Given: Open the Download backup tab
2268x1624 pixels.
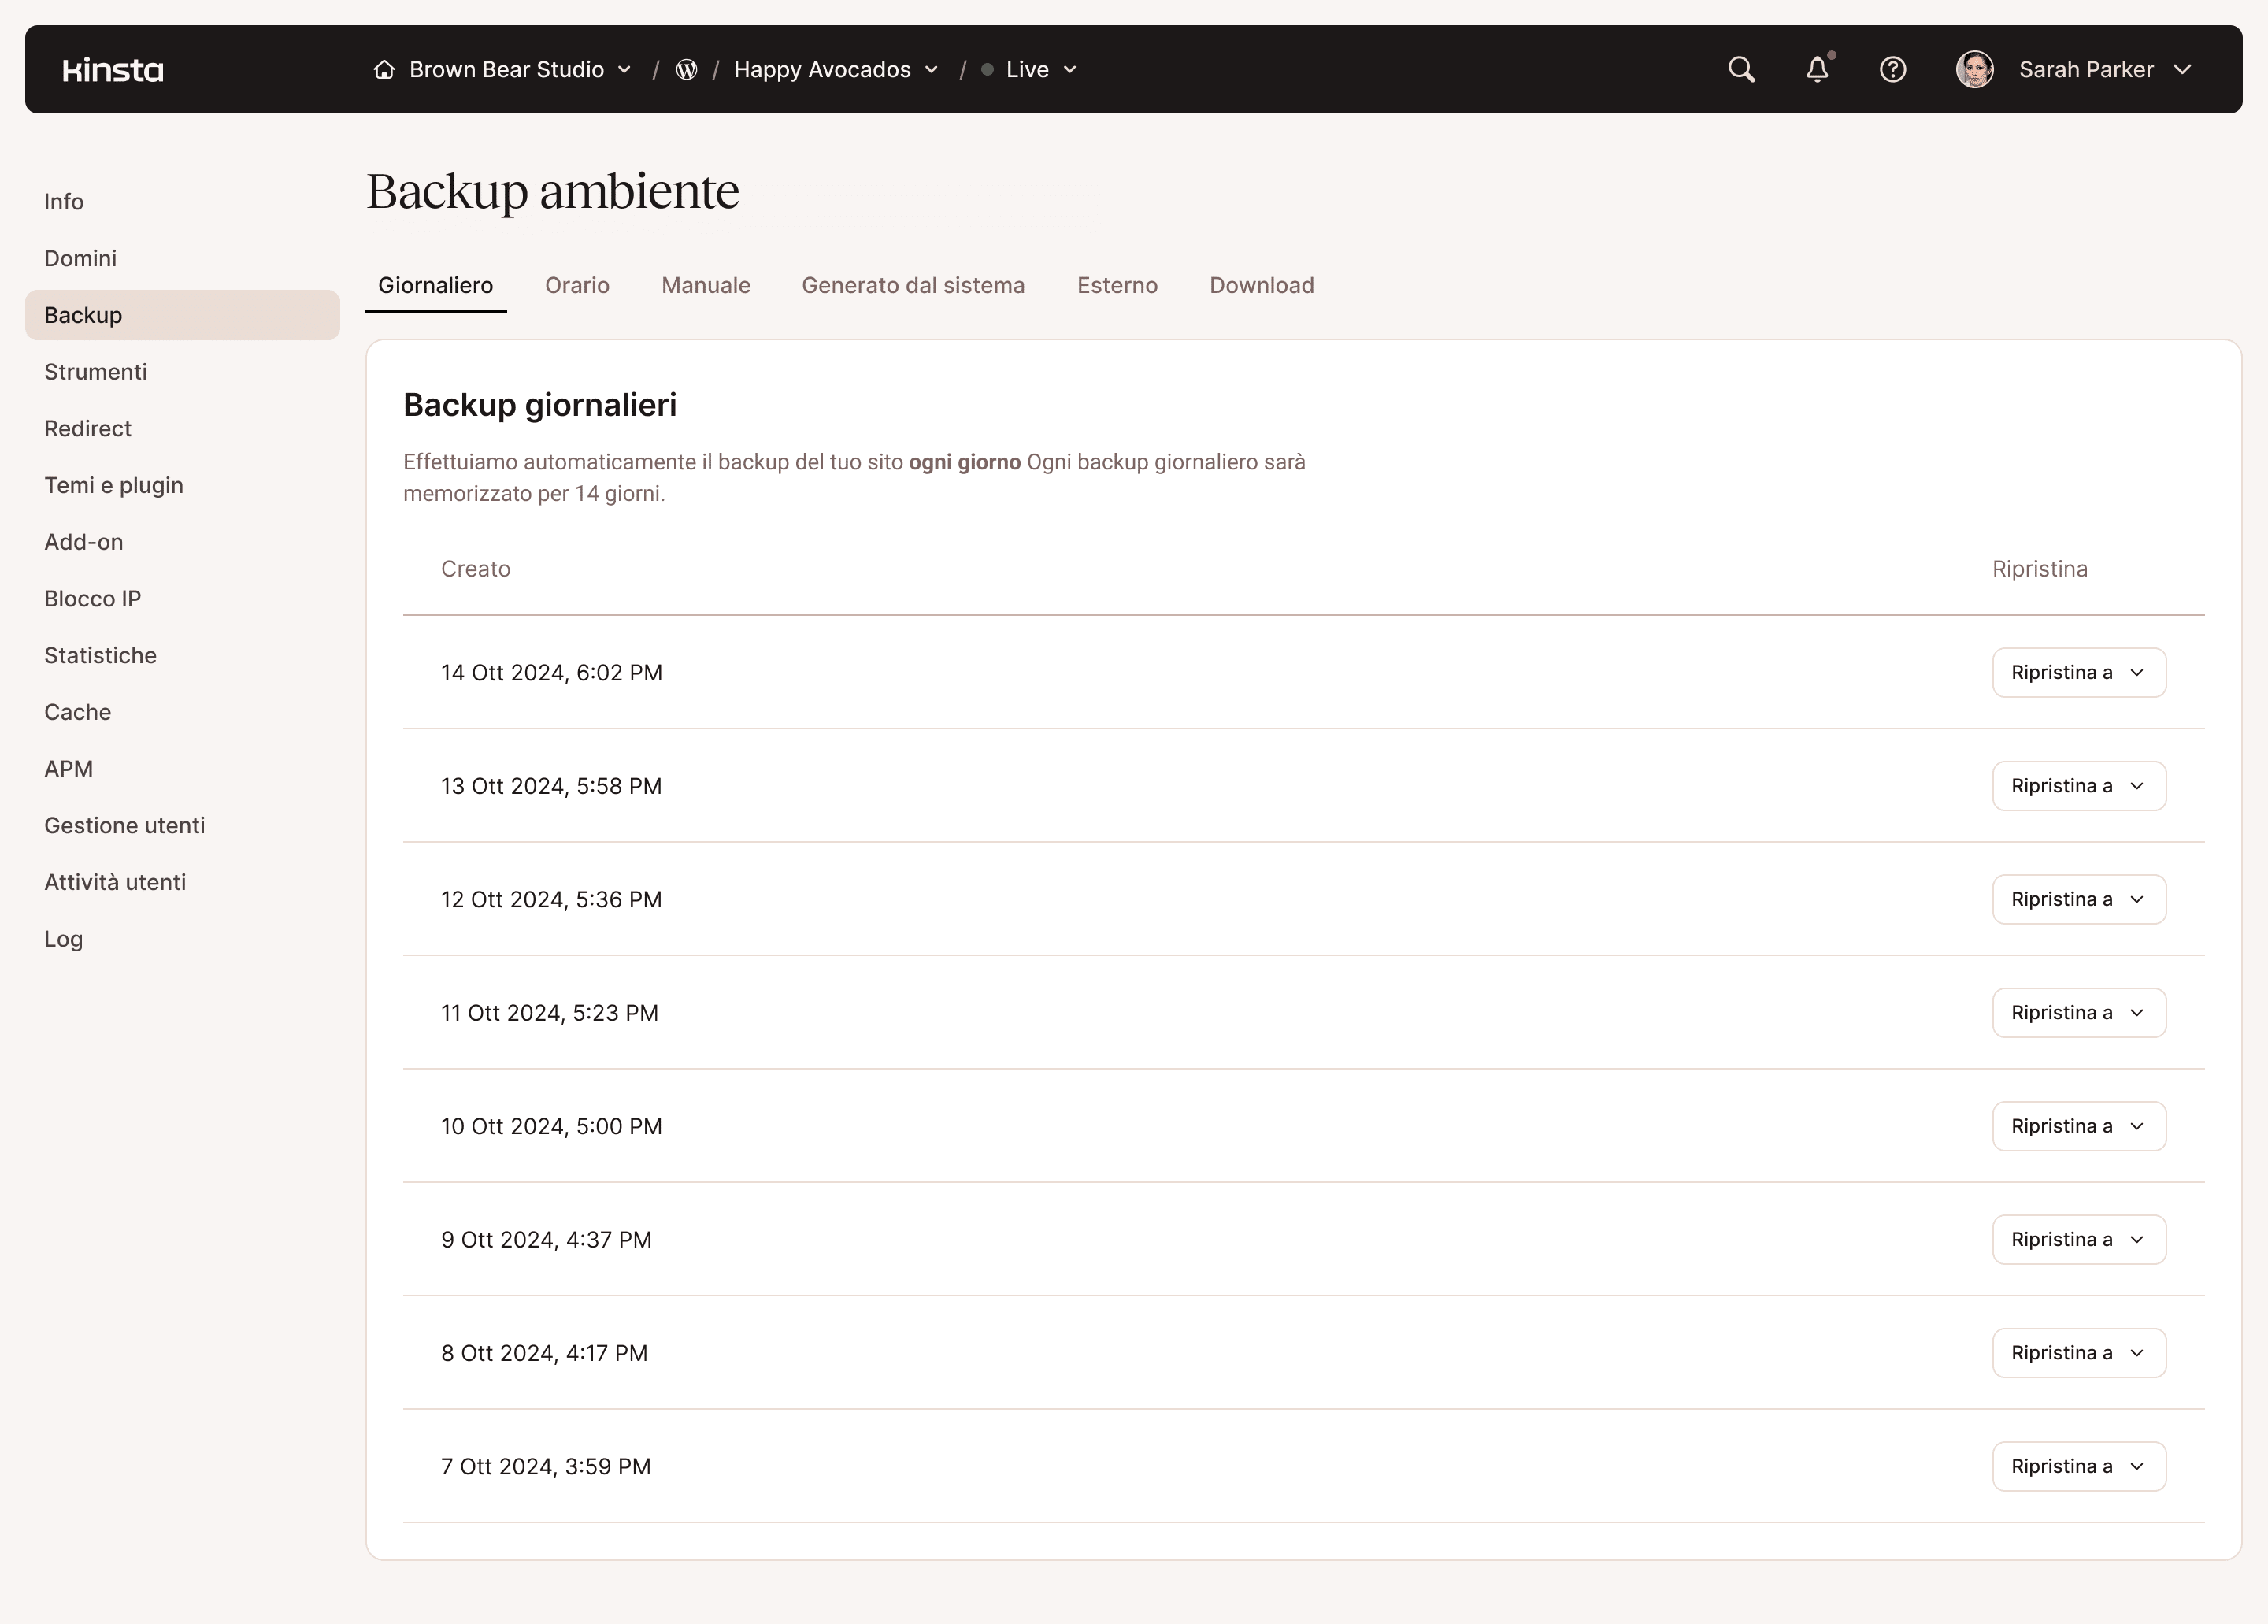Looking at the screenshot, I should tap(1262, 285).
